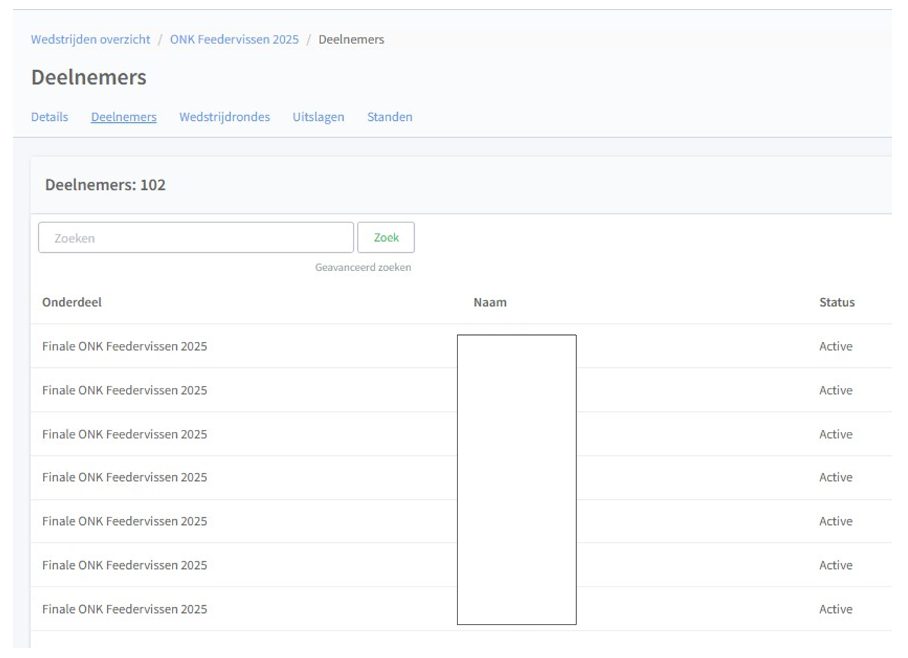
Task: Select the Active status in last row
Action: (x=835, y=609)
